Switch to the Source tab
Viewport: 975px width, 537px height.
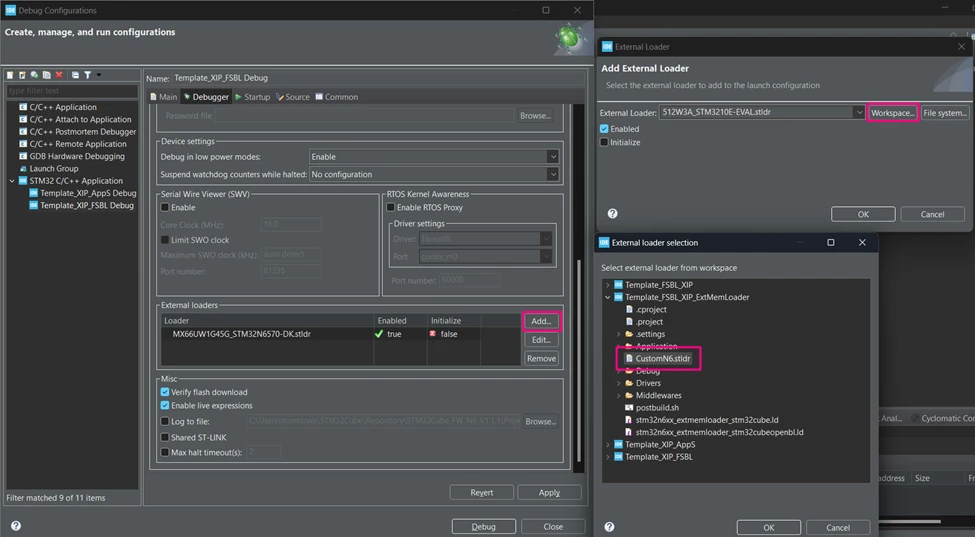point(293,97)
